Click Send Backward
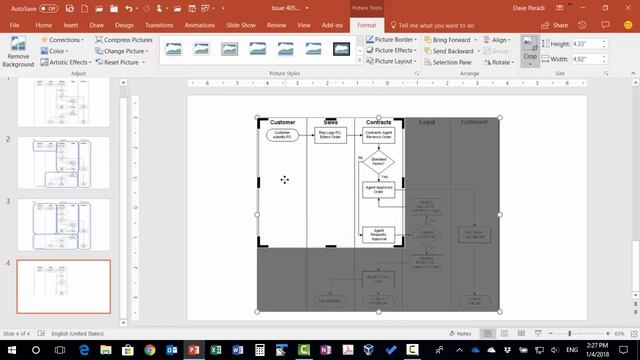This screenshot has height=360, width=640. [449, 51]
